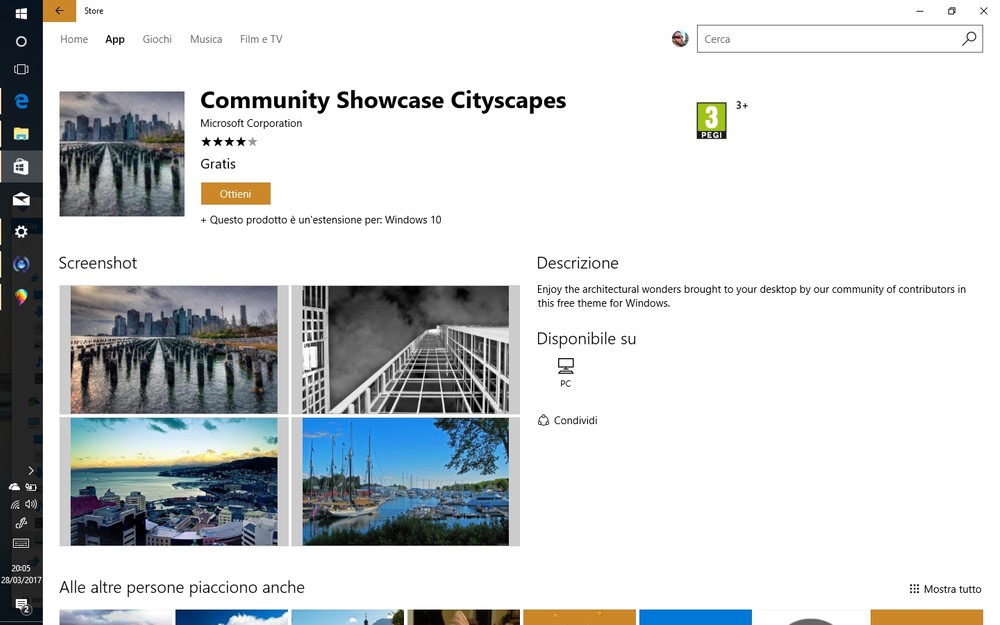This screenshot has height=625, width=1000.
Task: Click the Windows 10 extension text
Action: pos(321,220)
